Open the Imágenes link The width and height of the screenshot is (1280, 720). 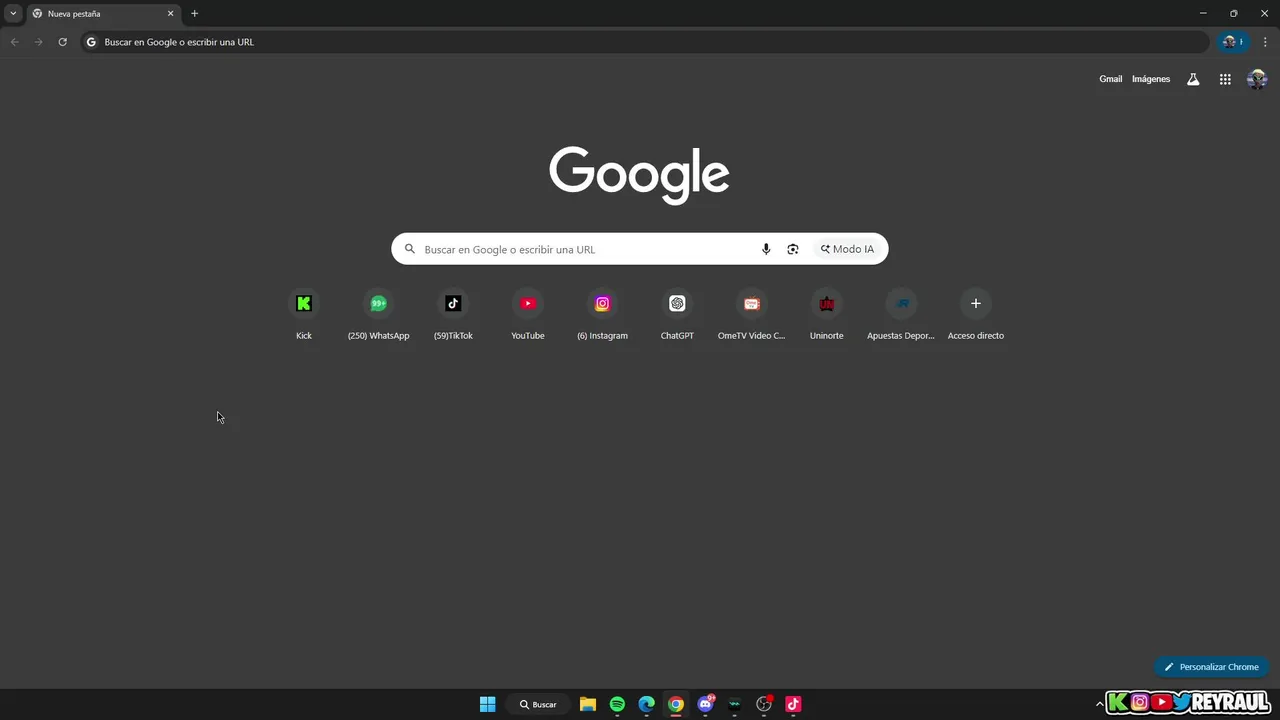point(1151,79)
